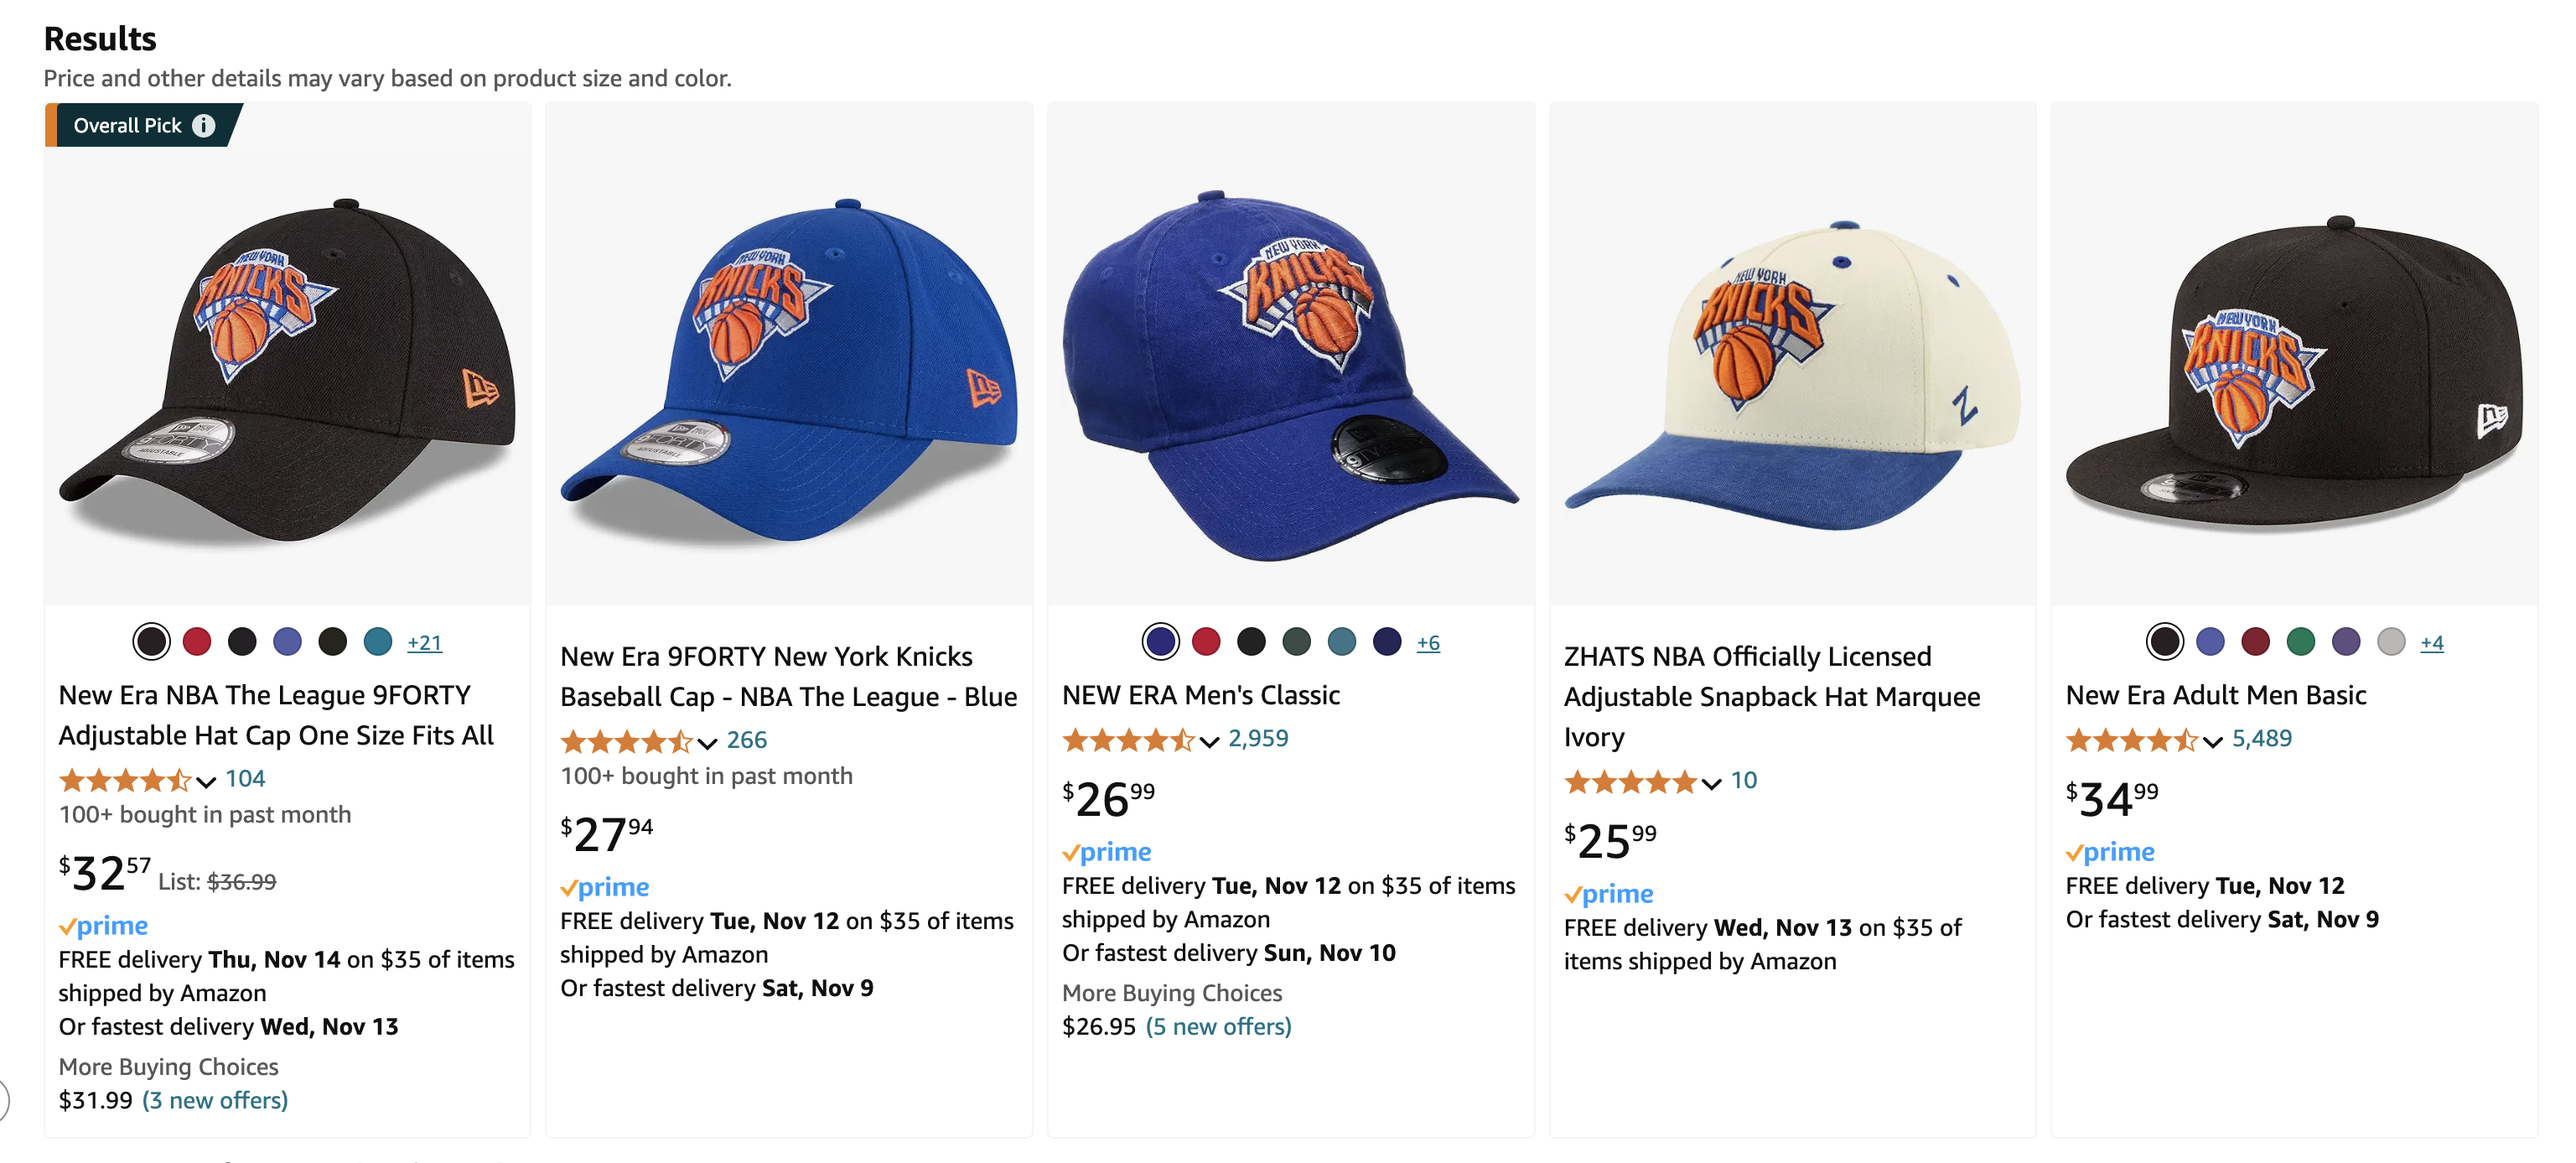Select red swatch on New Era 9FORTY cap
Screen dimensions: 2576x1163
(197, 641)
